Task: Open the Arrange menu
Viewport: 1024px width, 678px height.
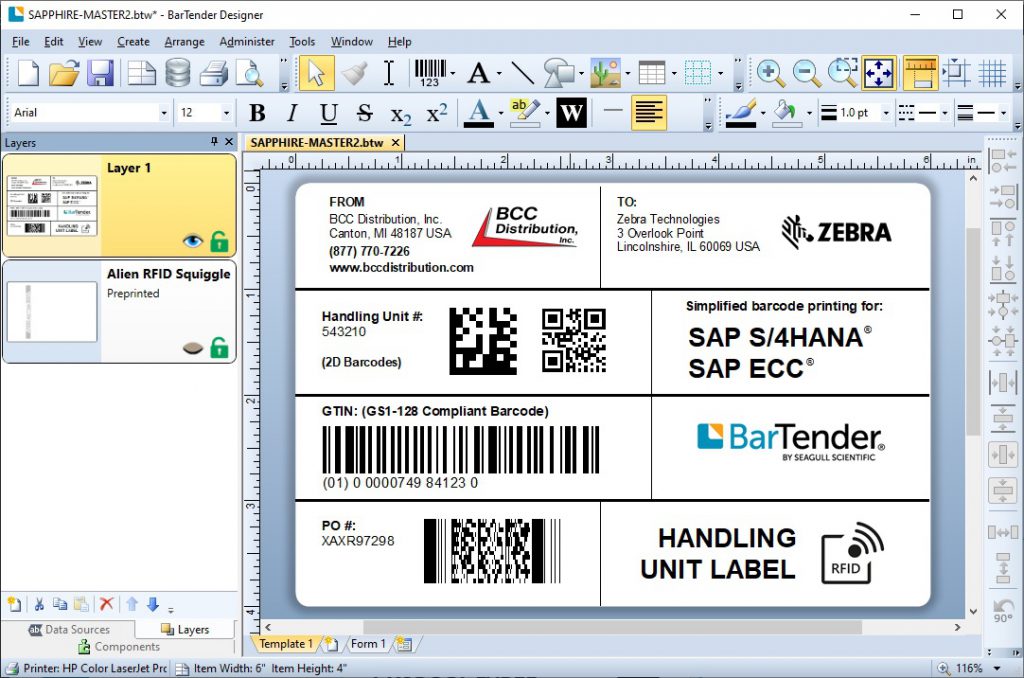Action: (x=184, y=42)
